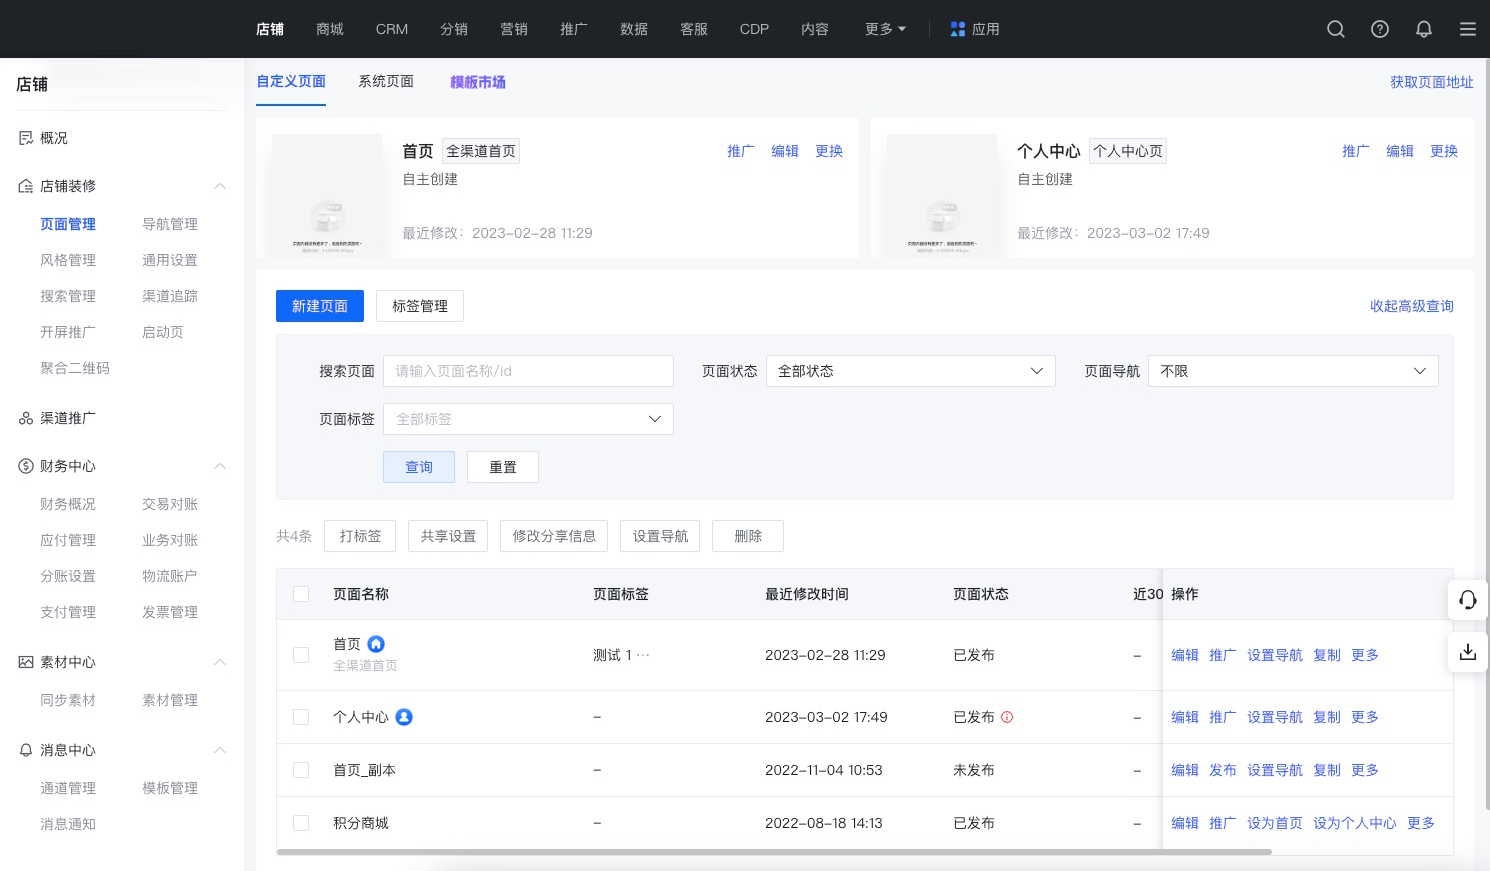Open the 更多 menu in top navigation
This screenshot has height=871, width=1490.
click(x=885, y=29)
